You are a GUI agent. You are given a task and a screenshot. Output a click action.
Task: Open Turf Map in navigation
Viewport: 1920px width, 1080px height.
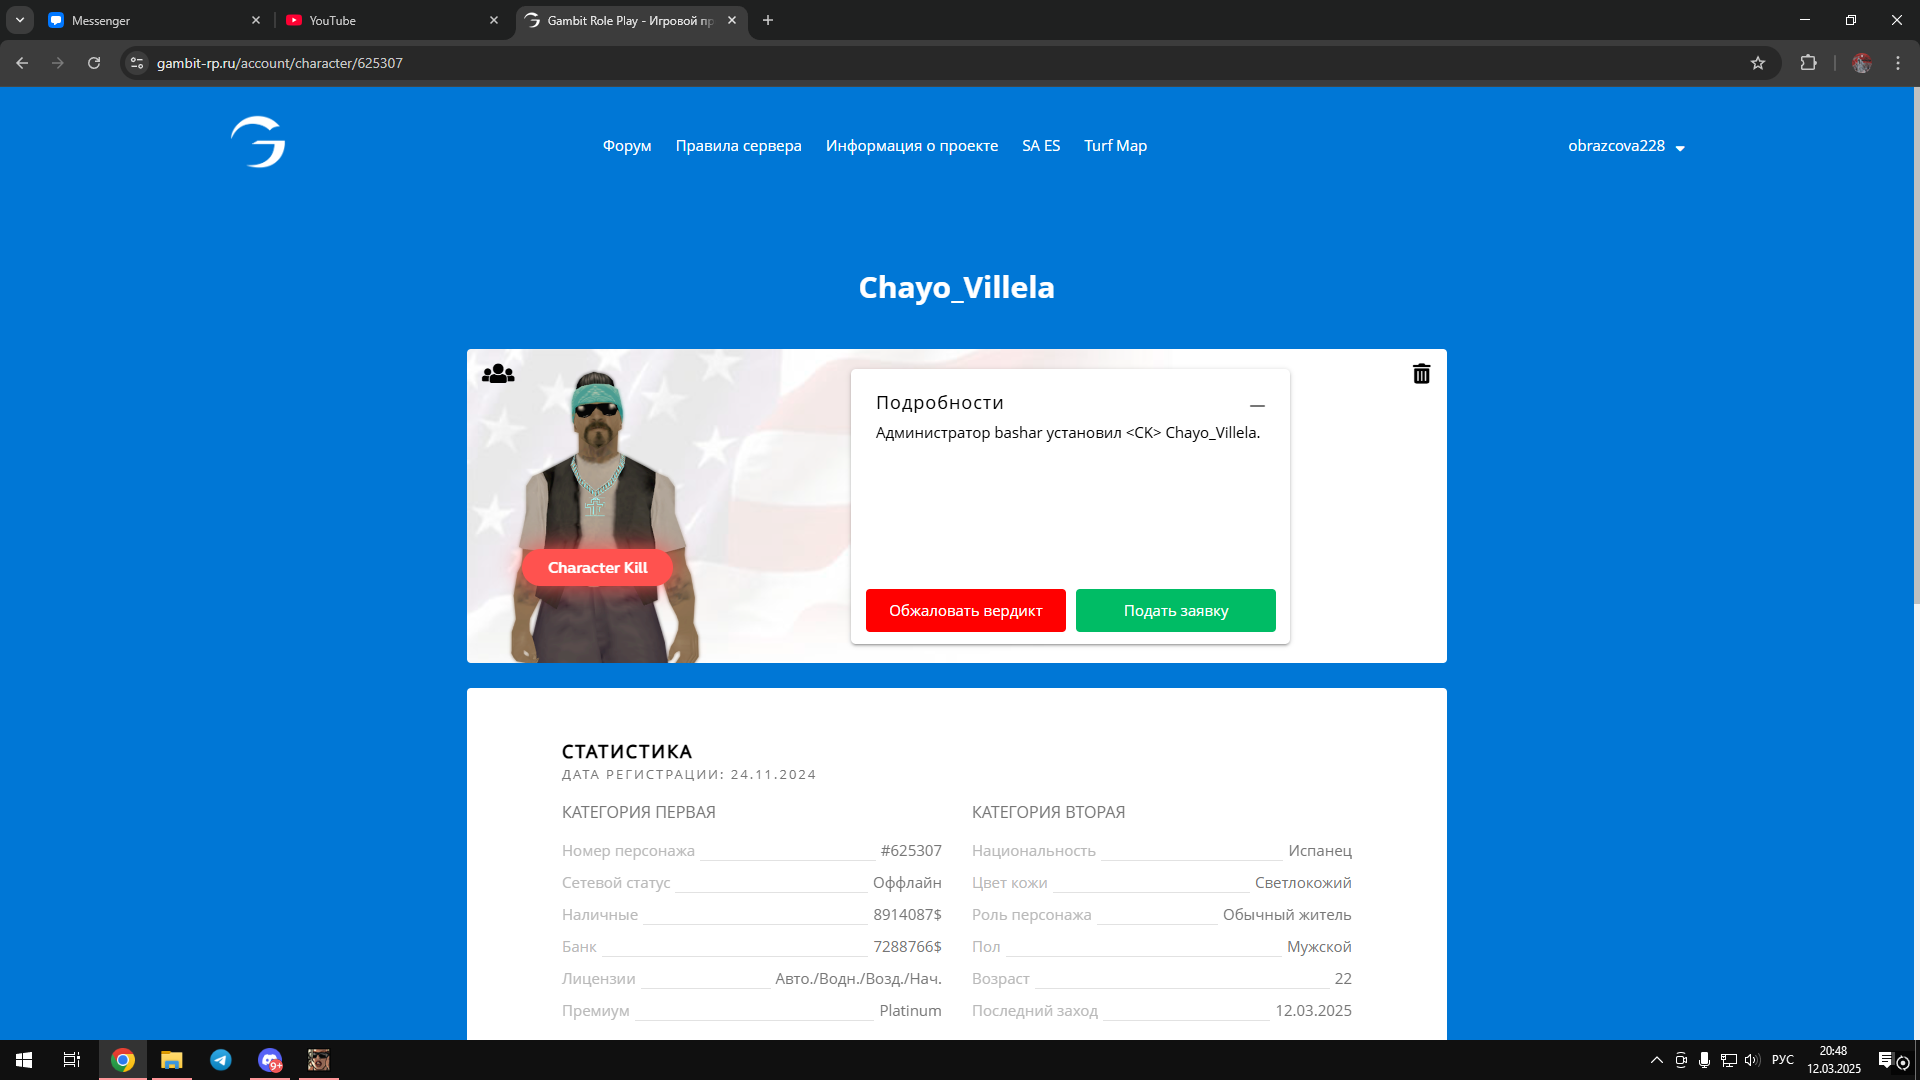tap(1115, 146)
